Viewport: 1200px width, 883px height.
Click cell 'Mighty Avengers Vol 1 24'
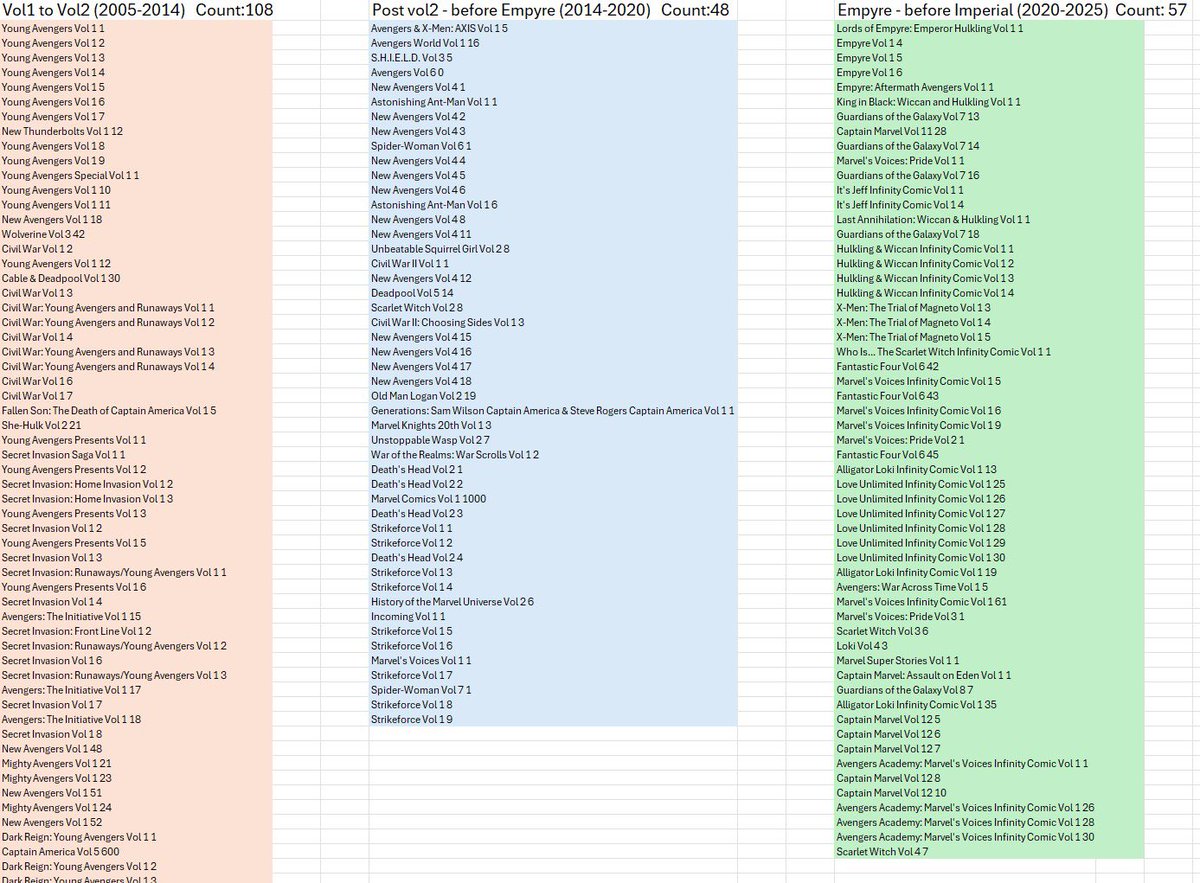point(136,807)
